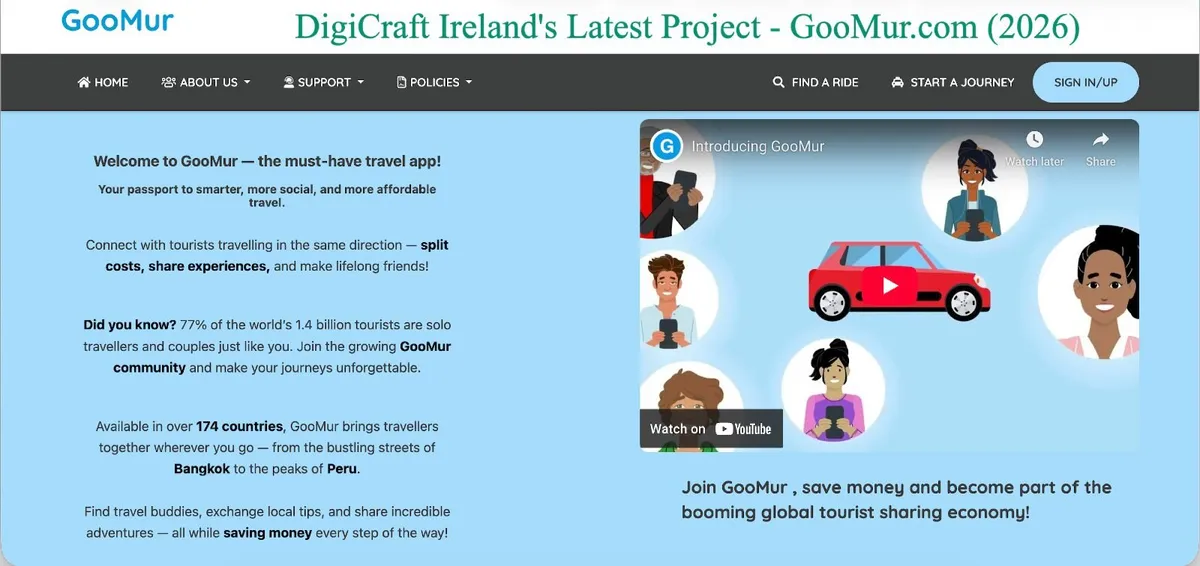Image resolution: width=1200 pixels, height=566 pixels.
Task: Open the Start a Journey link
Action: click(961, 82)
